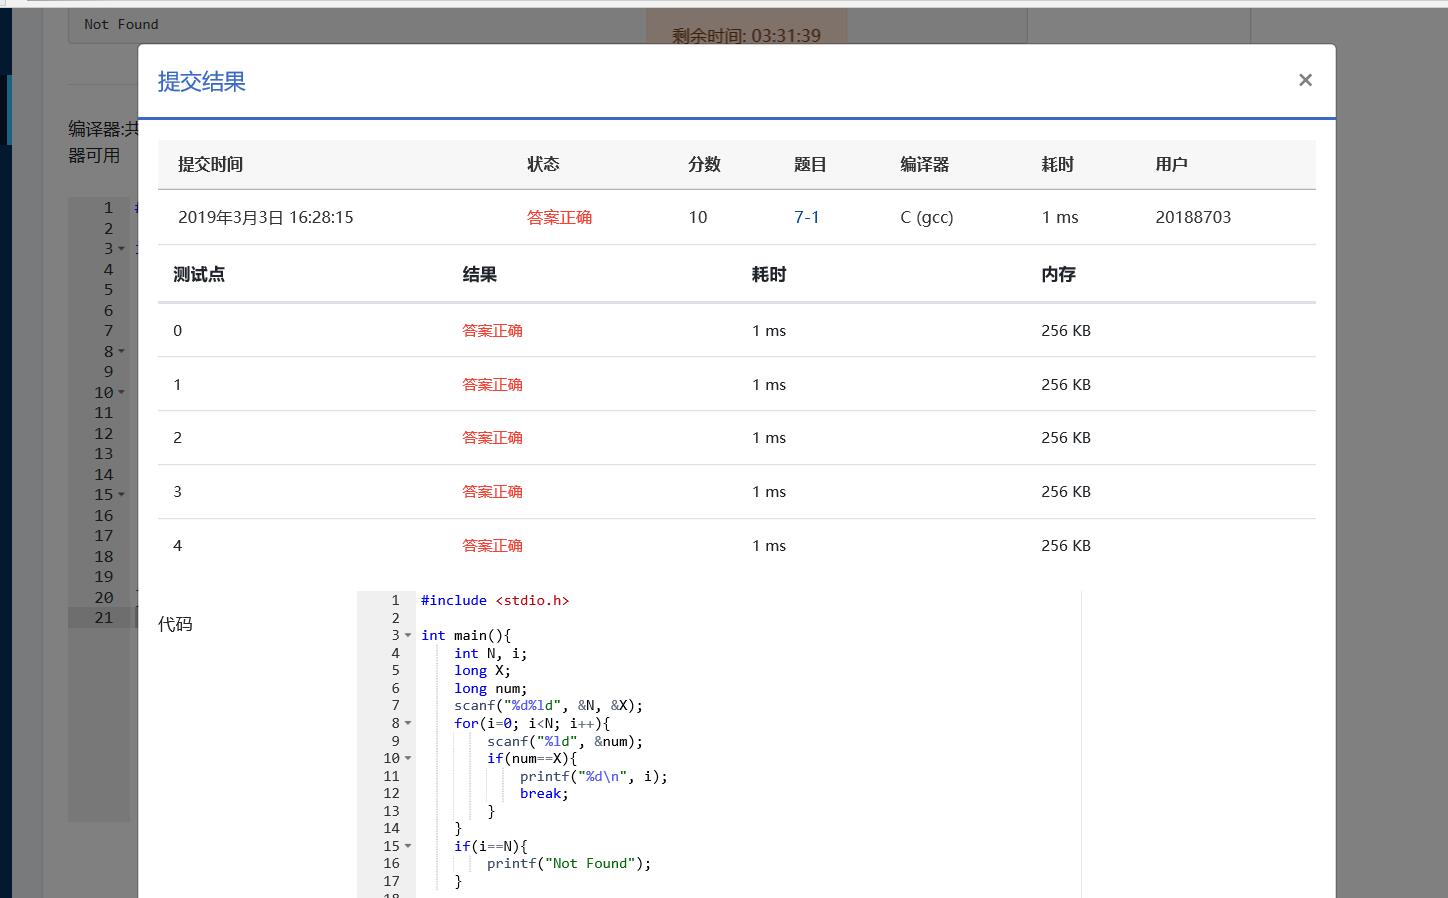Click the 提交结果 dialog title
Screen dimensions: 1448x898
pyautogui.click(x=202, y=81)
